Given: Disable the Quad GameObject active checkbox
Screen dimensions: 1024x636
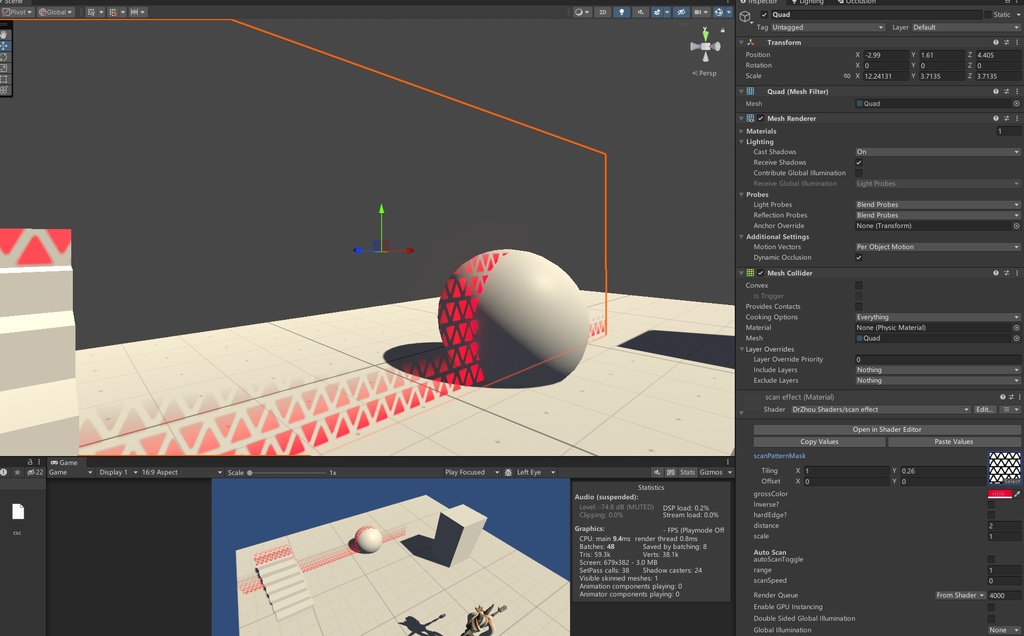Looking at the screenshot, I should coord(764,14).
